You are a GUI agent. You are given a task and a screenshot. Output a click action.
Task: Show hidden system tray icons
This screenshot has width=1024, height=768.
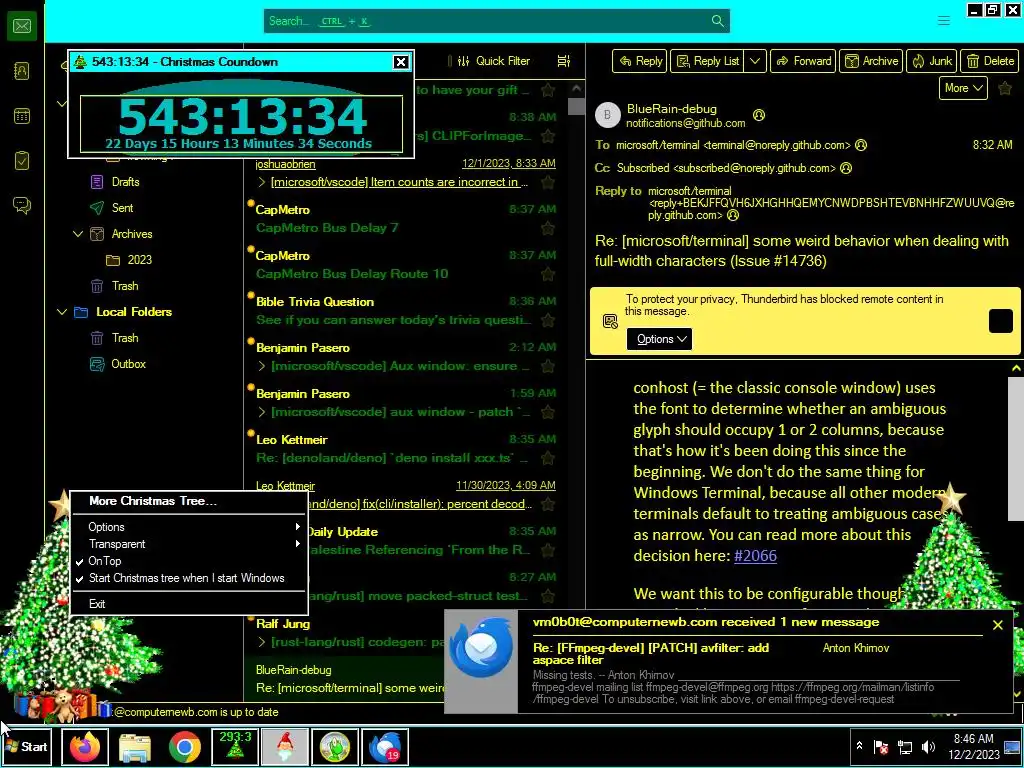(x=859, y=746)
